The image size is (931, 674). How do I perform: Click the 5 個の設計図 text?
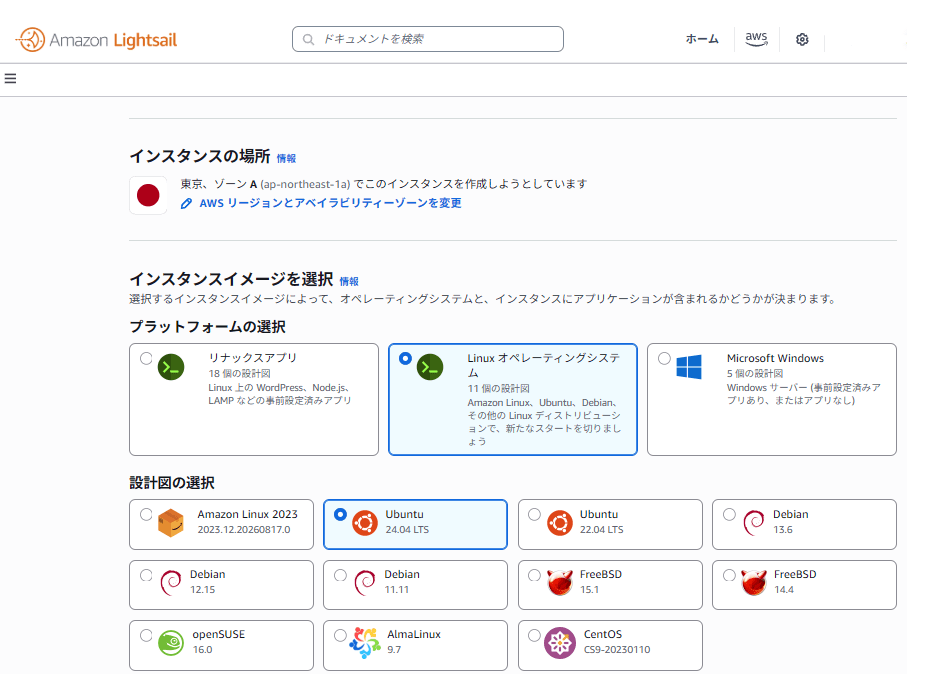point(755,374)
